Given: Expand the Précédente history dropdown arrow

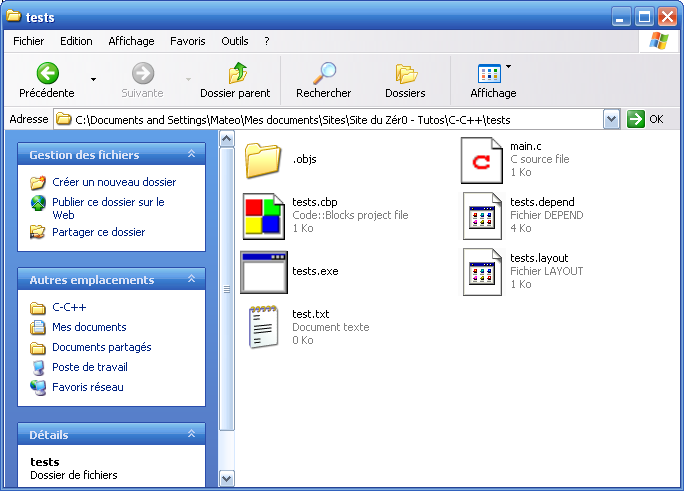Looking at the screenshot, I should (x=94, y=78).
